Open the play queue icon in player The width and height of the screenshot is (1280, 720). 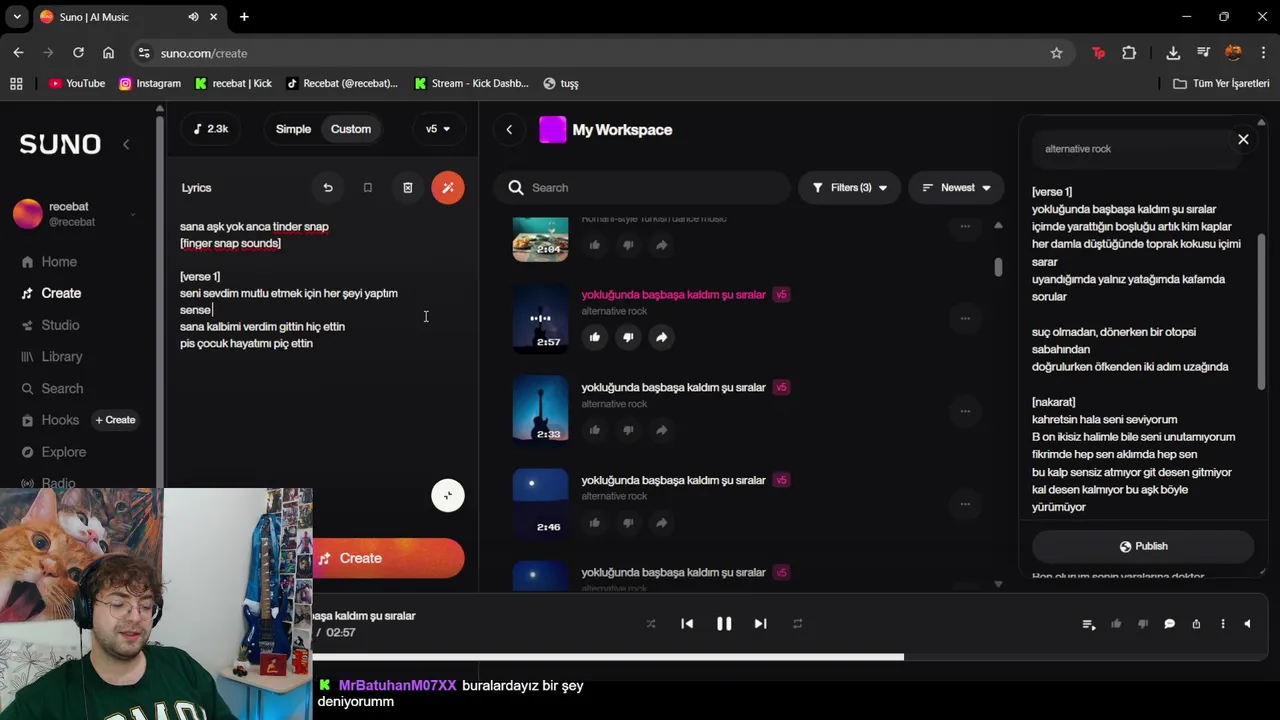click(1089, 624)
